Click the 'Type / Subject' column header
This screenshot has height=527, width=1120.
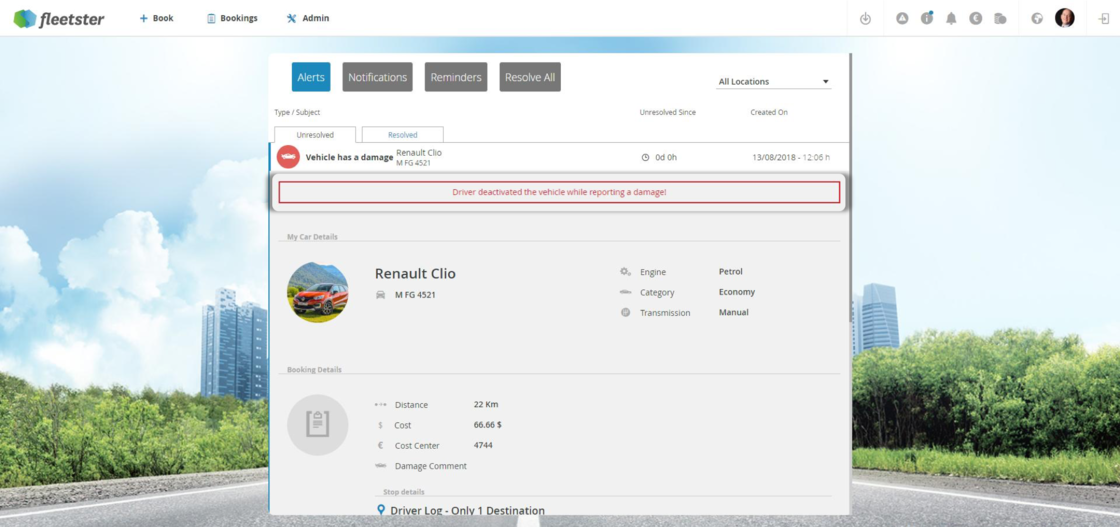click(297, 112)
